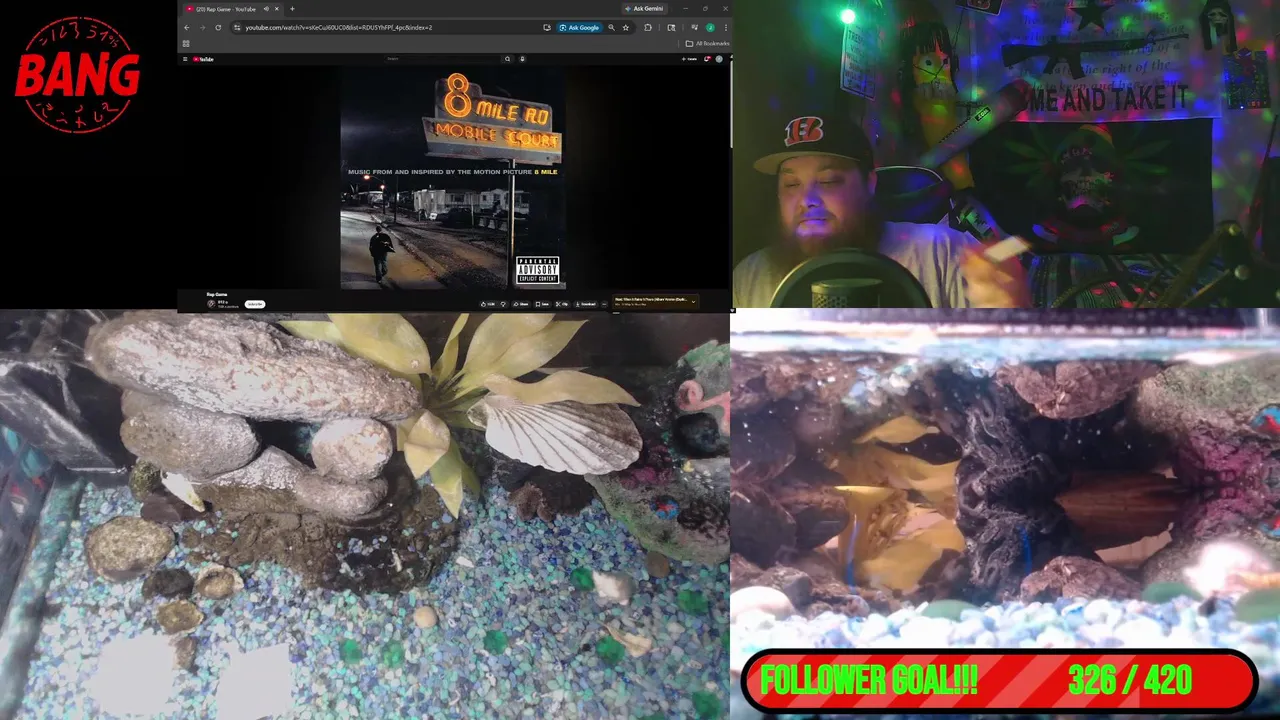Open the apps grid in bookmarks bar

coord(186,43)
